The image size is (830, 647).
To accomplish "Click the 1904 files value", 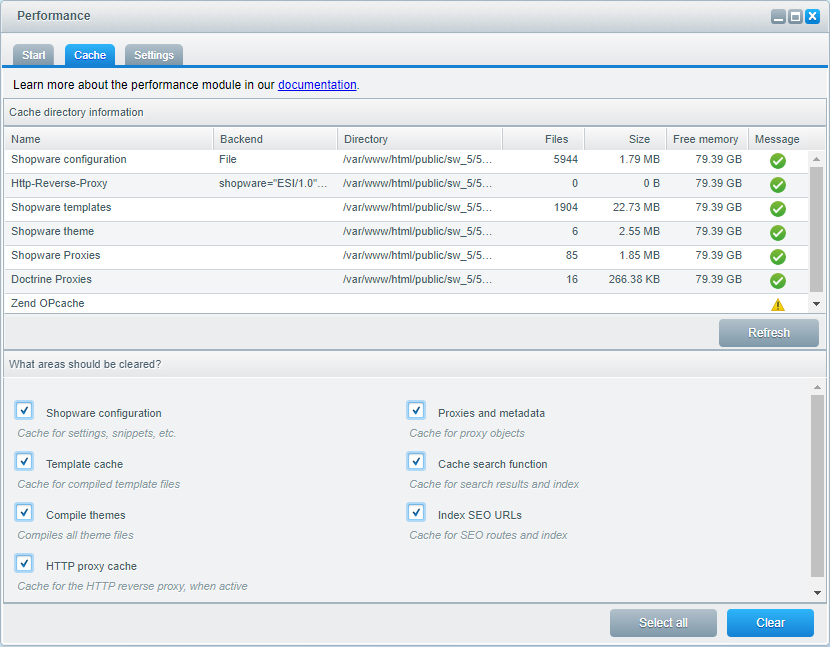I will tap(566, 207).
